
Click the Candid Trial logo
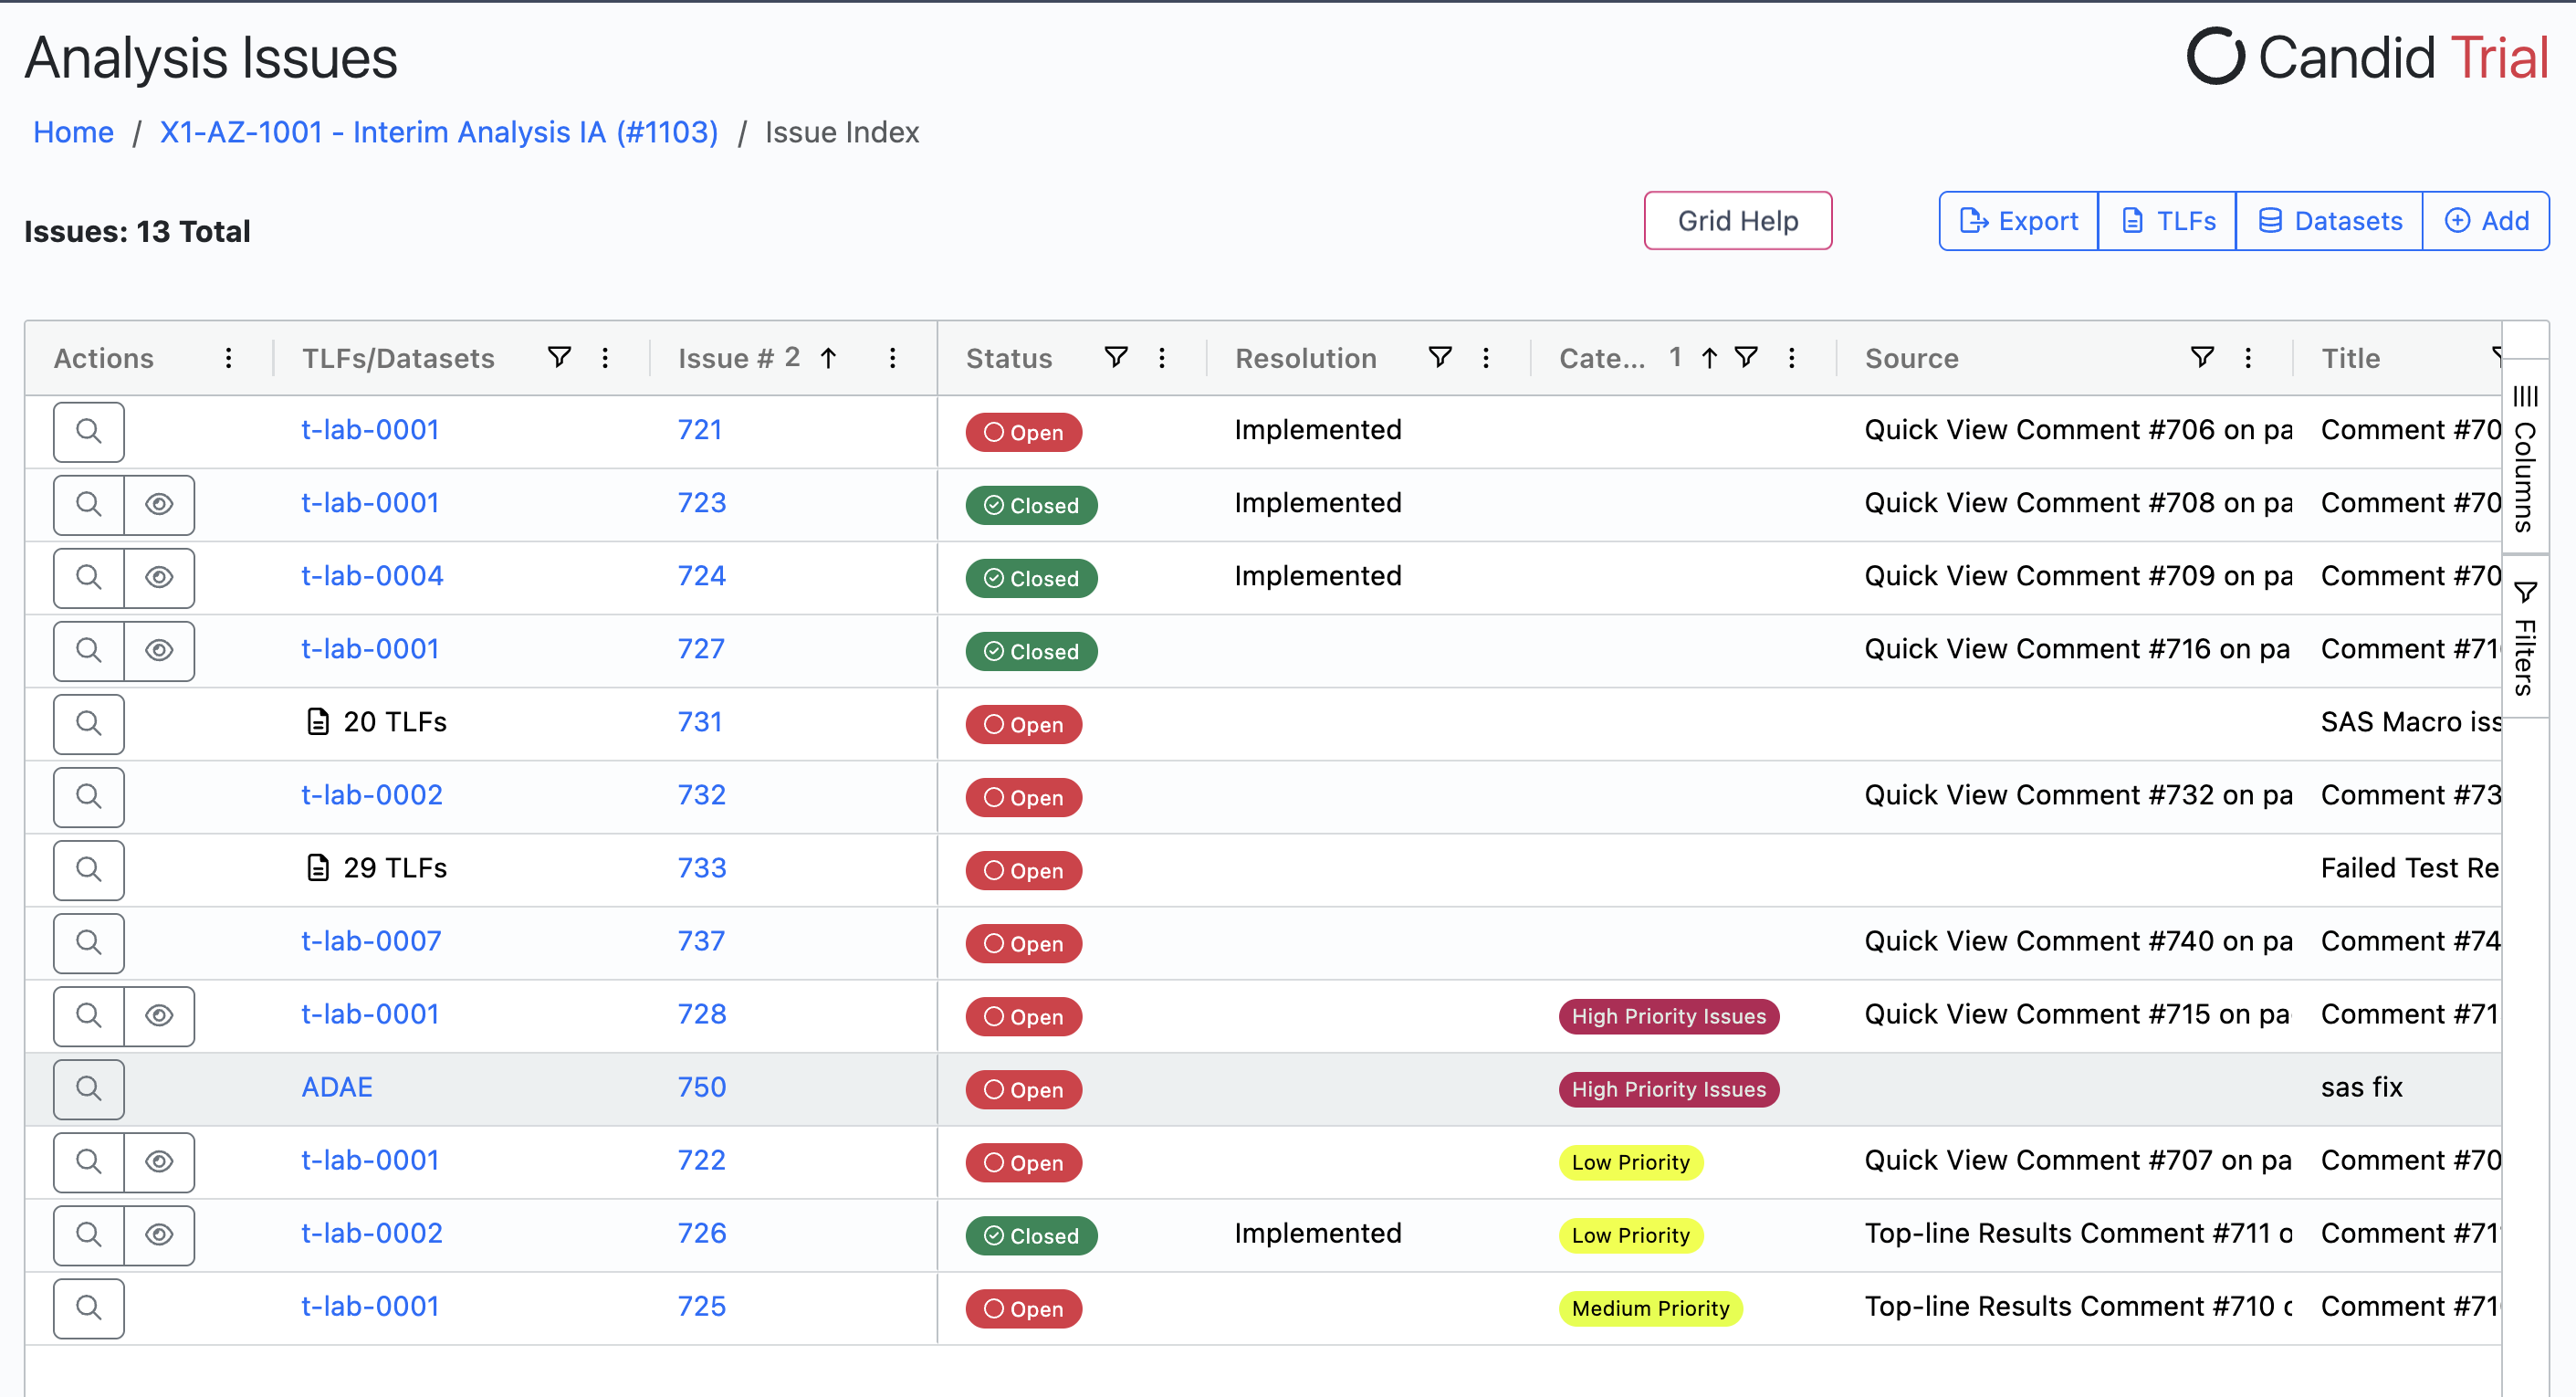click(2367, 57)
